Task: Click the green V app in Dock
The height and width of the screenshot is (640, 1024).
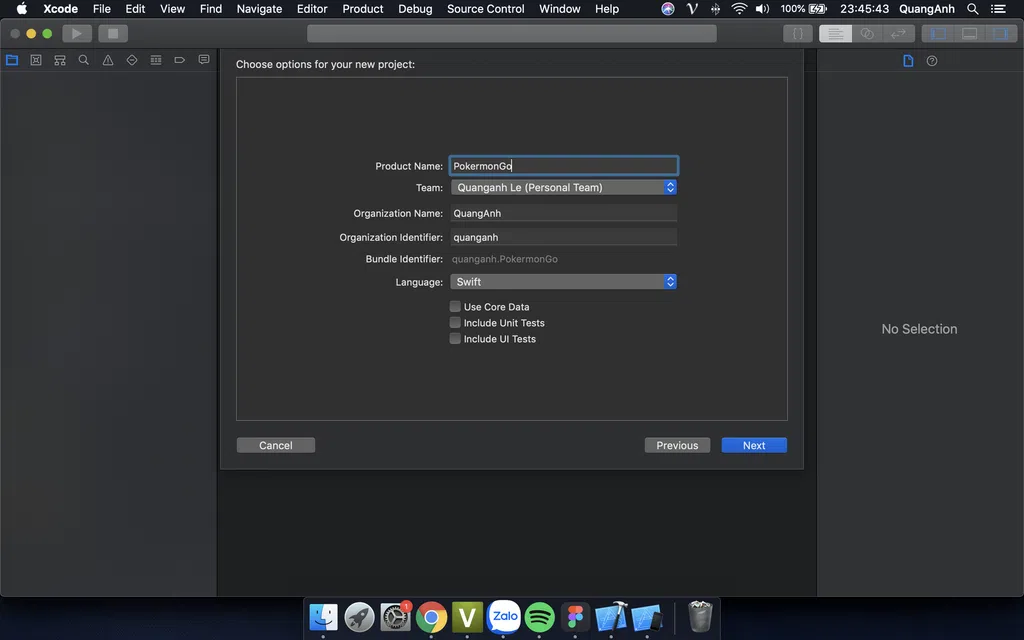Action: 467,617
